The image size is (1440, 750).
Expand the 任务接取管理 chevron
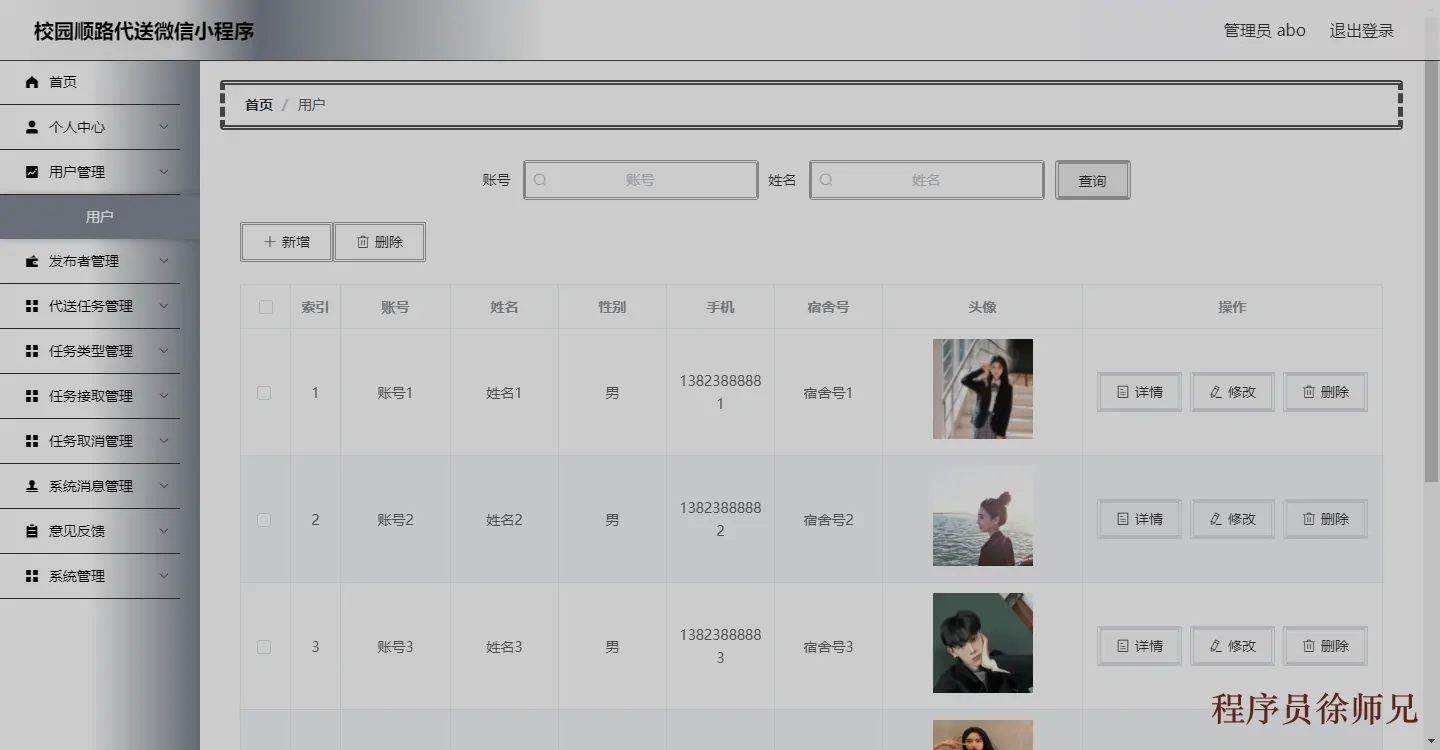click(164, 396)
